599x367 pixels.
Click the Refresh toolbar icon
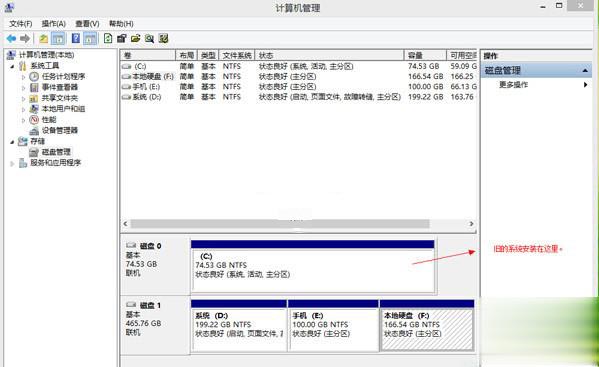coord(108,39)
